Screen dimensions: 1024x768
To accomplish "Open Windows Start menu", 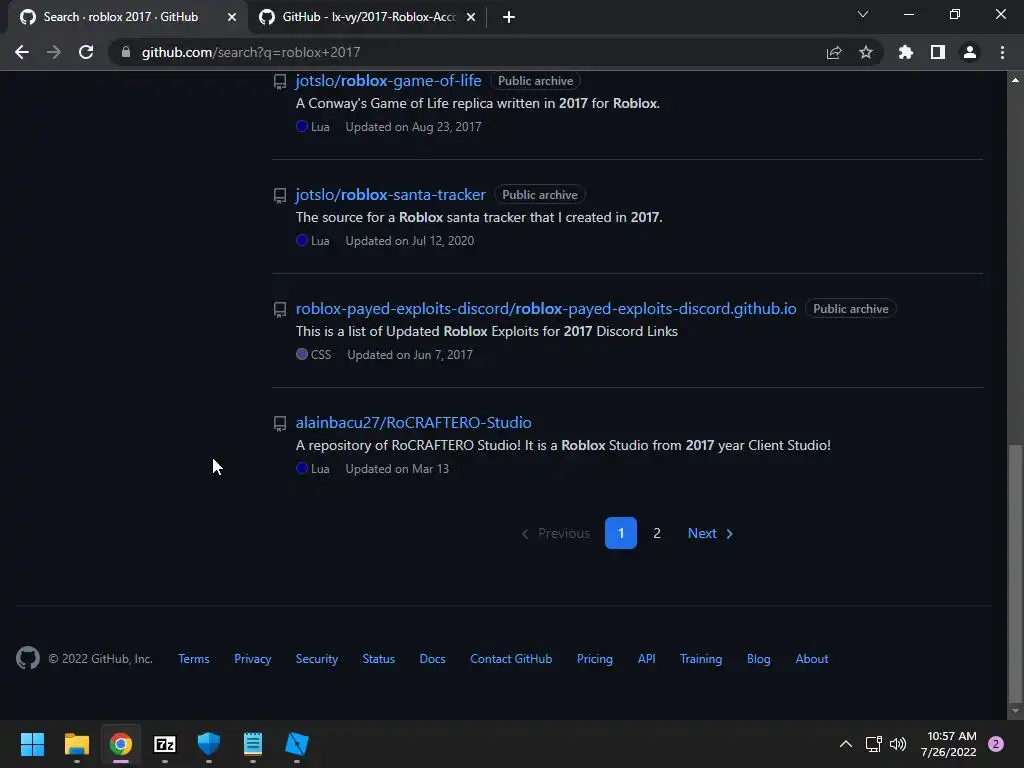I will (32, 744).
